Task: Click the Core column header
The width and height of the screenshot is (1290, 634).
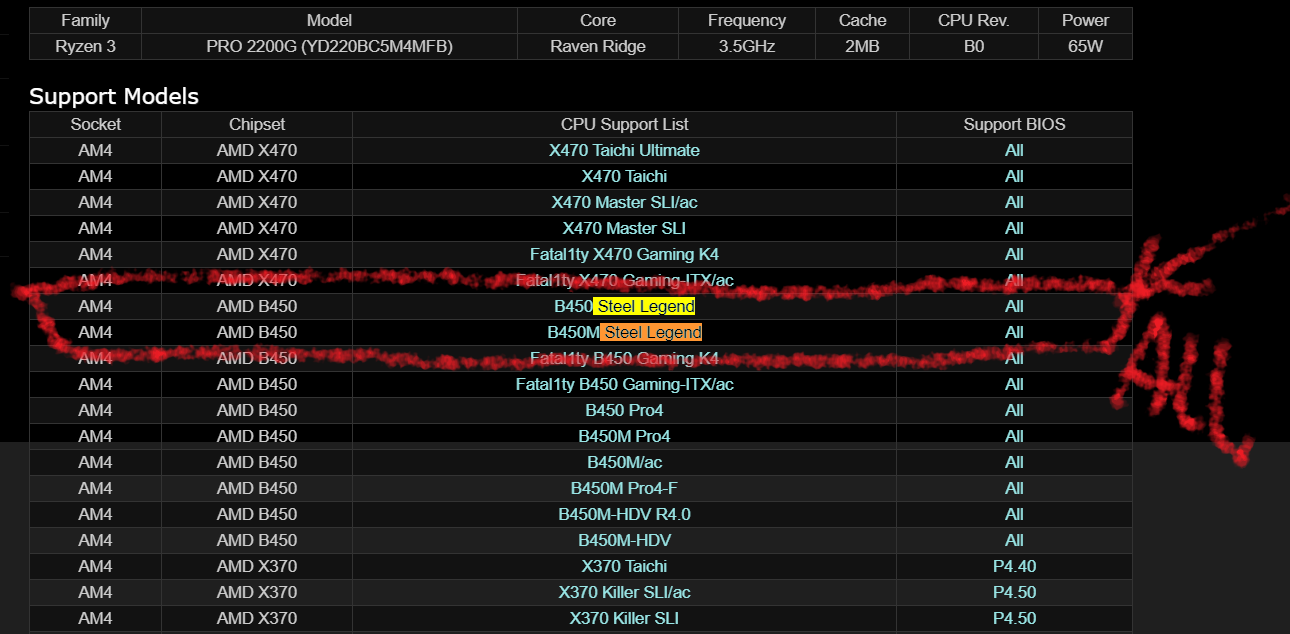Action: (x=598, y=20)
